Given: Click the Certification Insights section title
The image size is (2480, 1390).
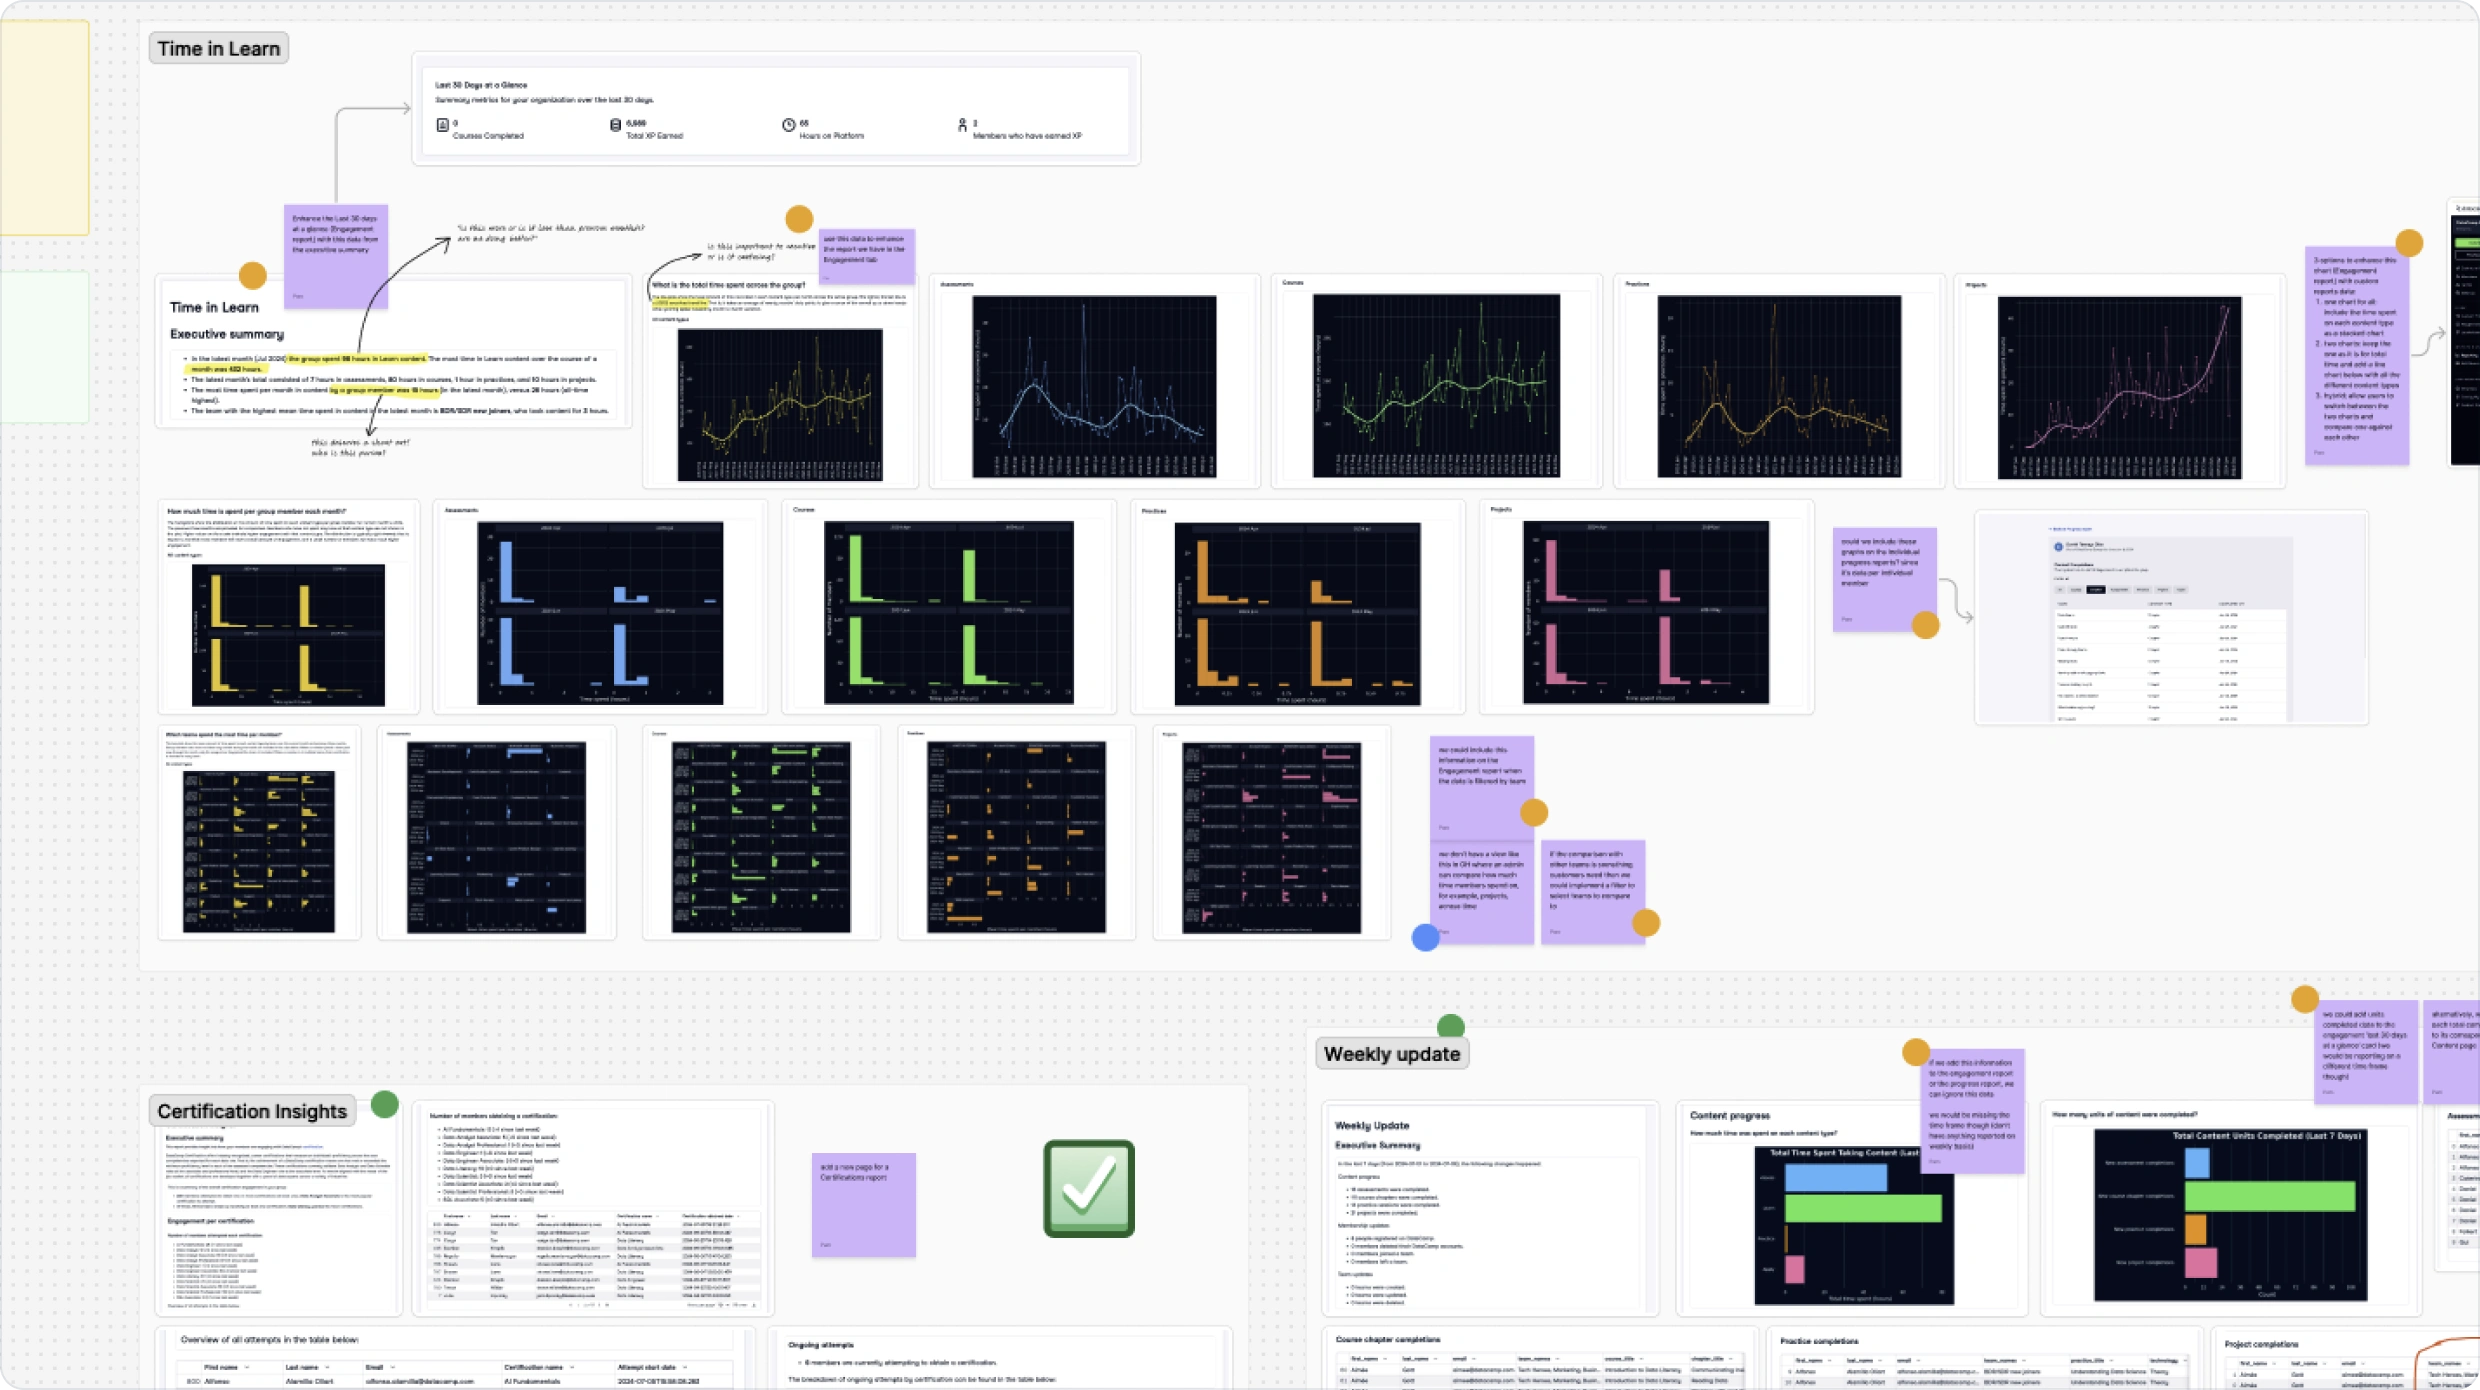Looking at the screenshot, I should tap(252, 1111).
